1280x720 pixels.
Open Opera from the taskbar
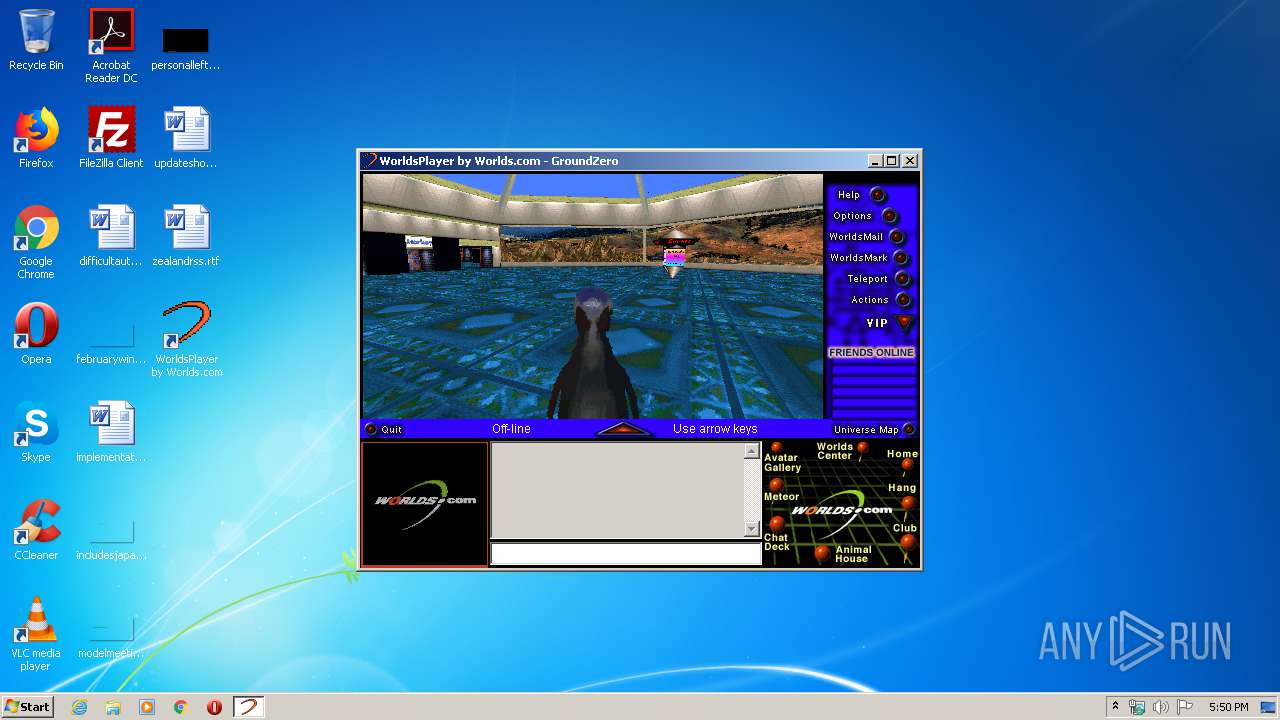pyautogui.click(x=214, y=707)
